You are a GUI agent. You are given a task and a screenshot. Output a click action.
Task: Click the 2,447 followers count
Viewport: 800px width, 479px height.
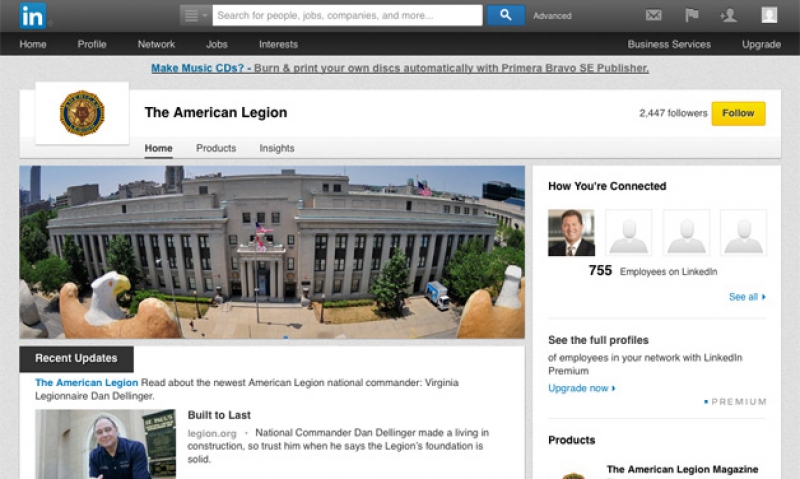pos(673,113)
